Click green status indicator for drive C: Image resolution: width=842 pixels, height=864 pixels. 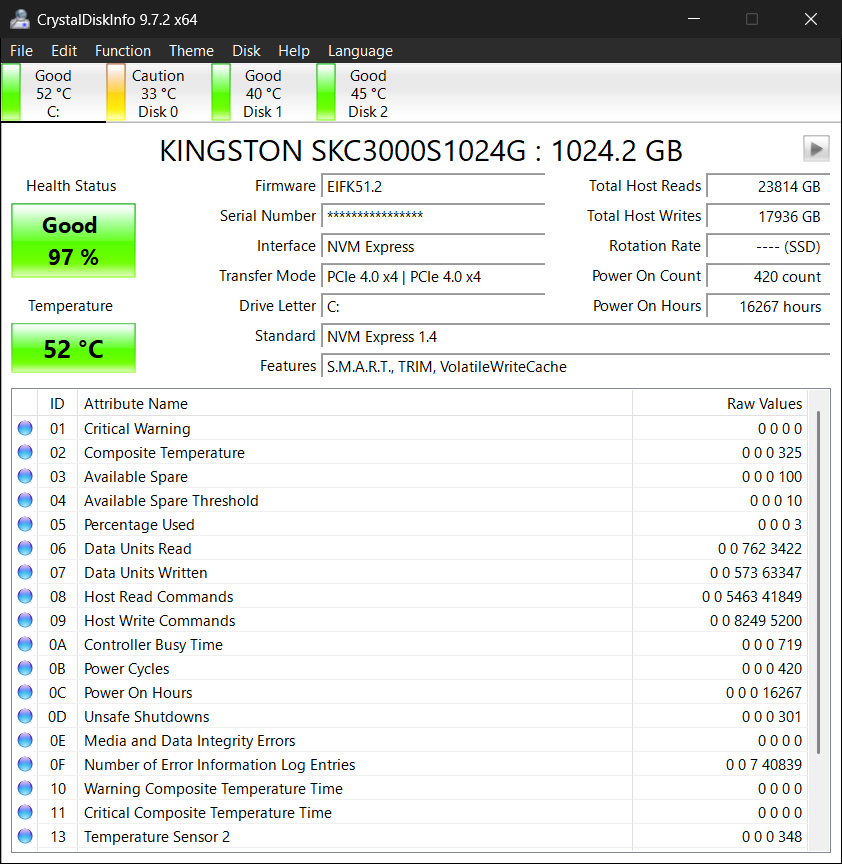11,92
